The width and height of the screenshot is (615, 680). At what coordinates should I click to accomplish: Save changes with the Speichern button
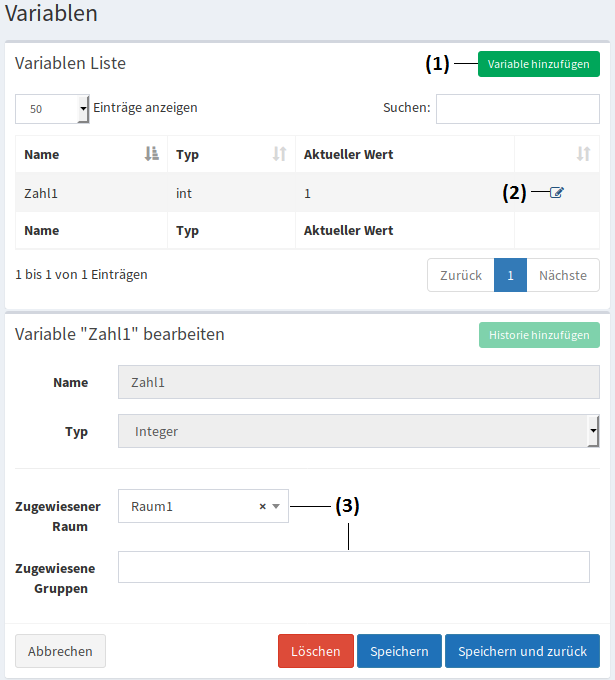click(x=399, y=651)
